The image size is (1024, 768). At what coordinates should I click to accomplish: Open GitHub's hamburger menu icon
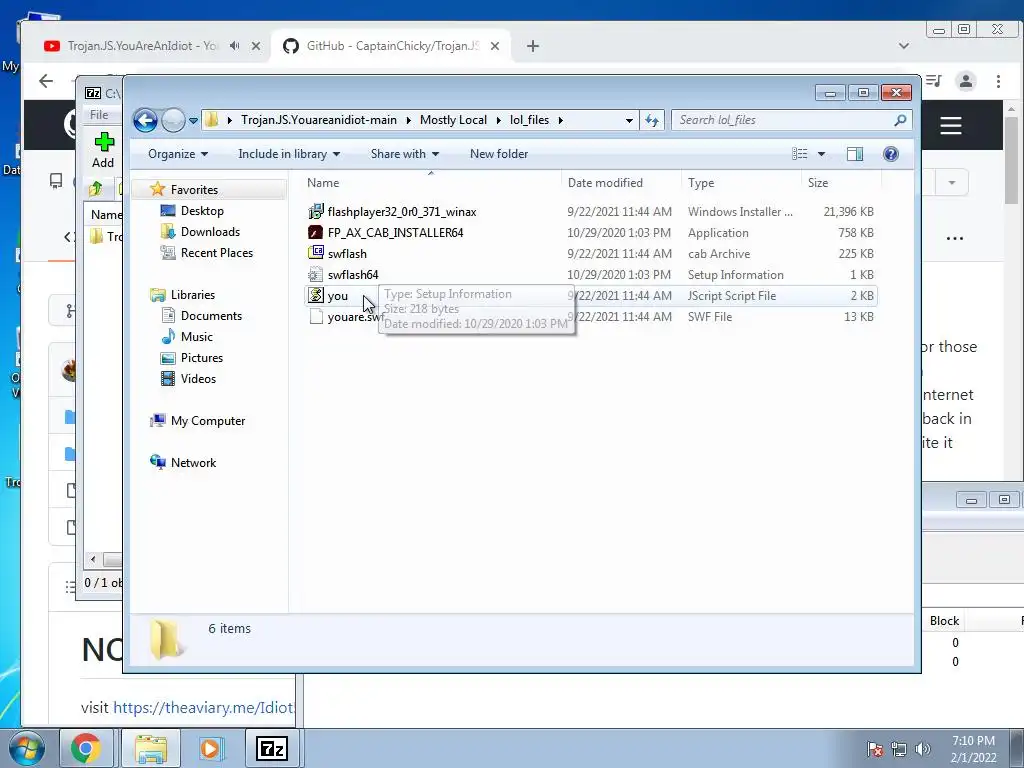[951, 125]
